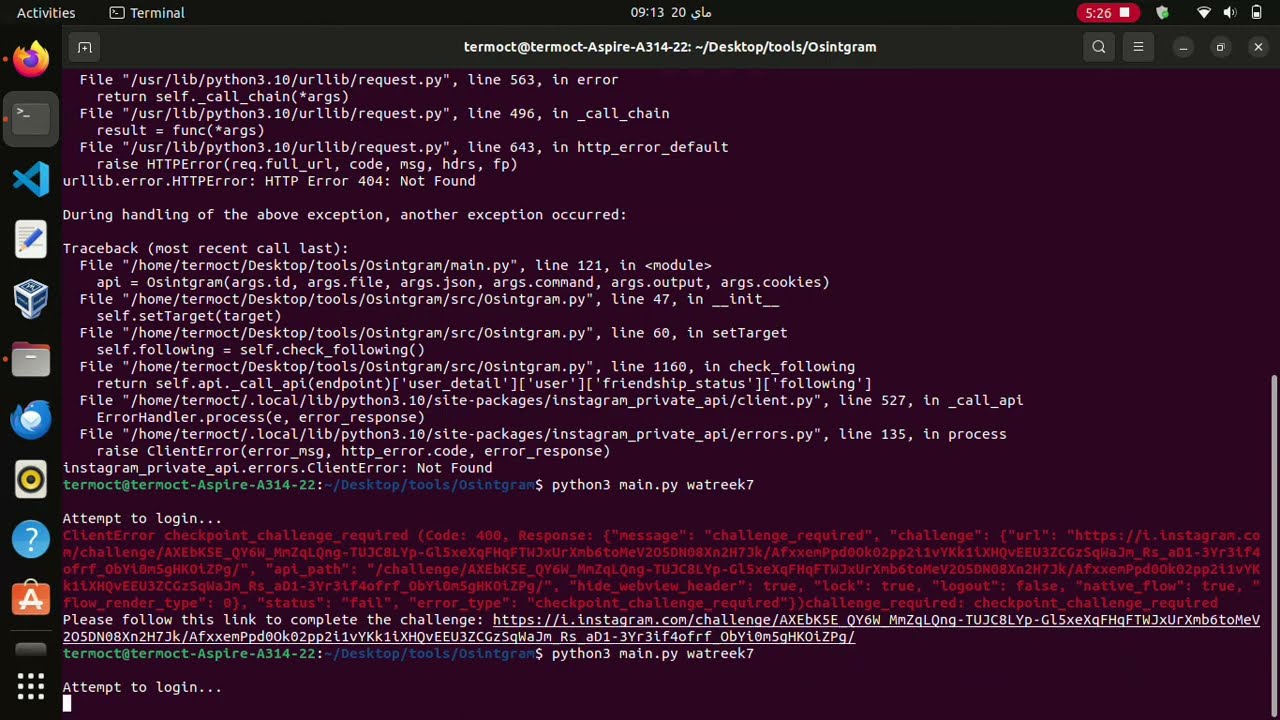The height and width of the screenshot is (720, 1280).
Task: Open the Help dock icon
Action: point(31,539)
